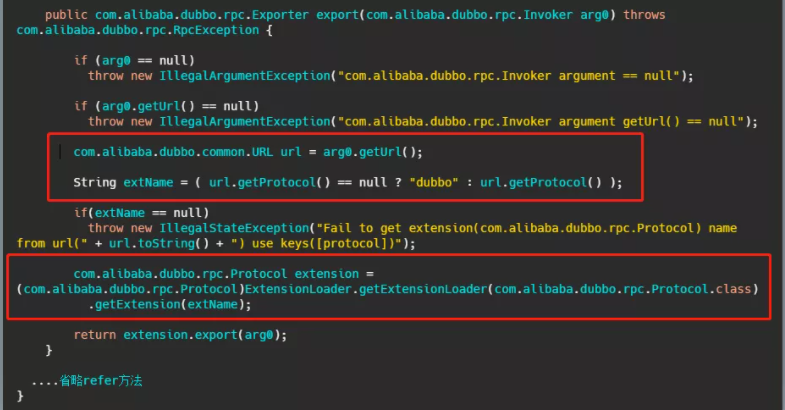
Task: Click the IllegalStateException class name
Action: (234, 228)
